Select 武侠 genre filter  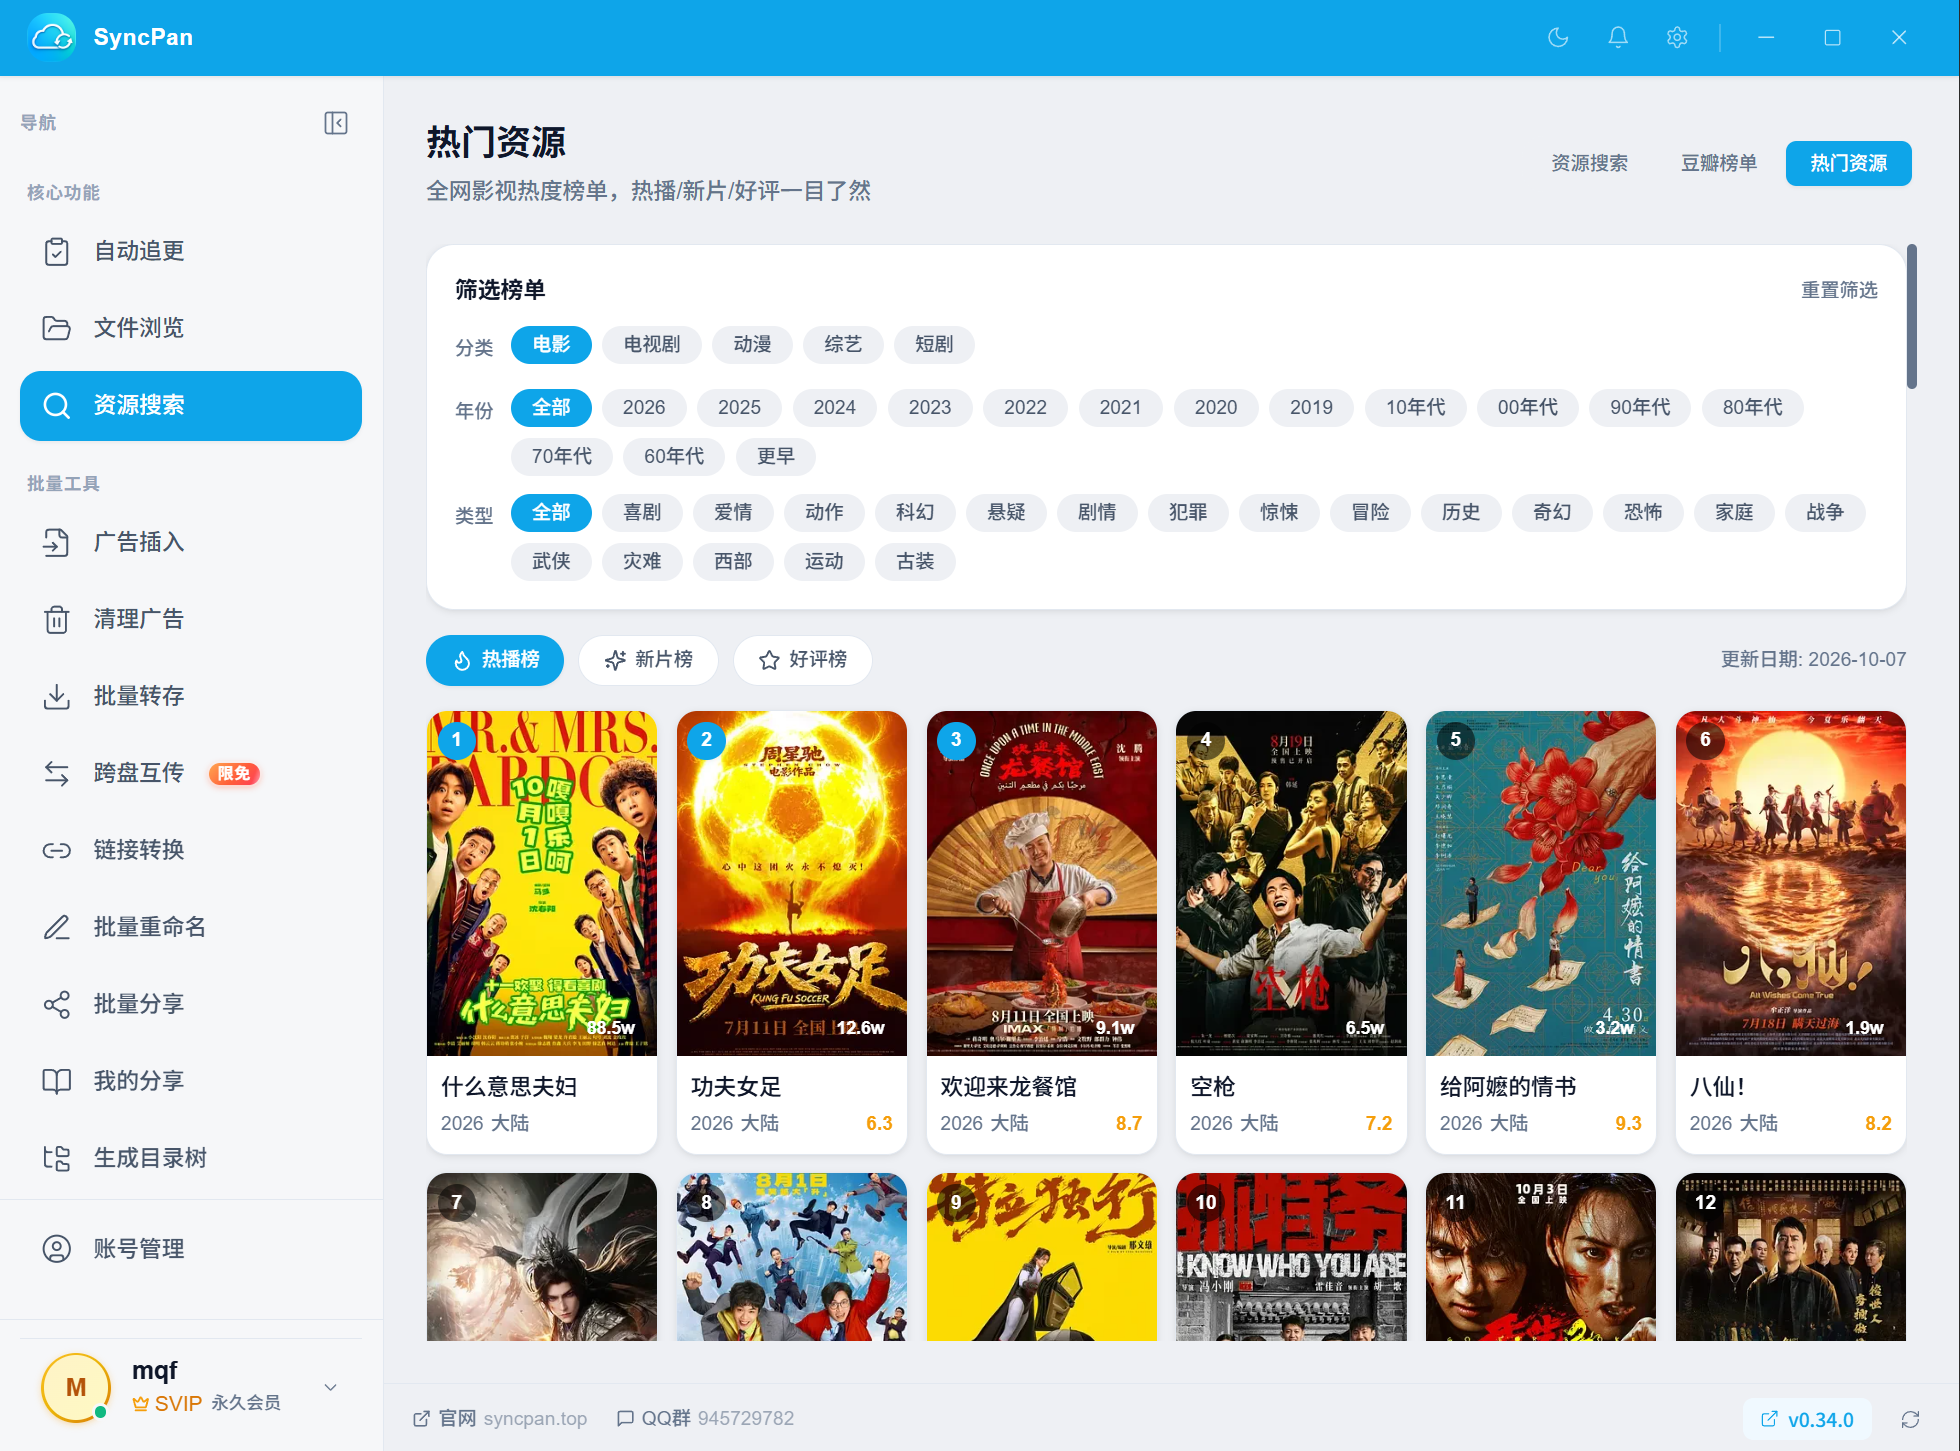coord(551,562)
